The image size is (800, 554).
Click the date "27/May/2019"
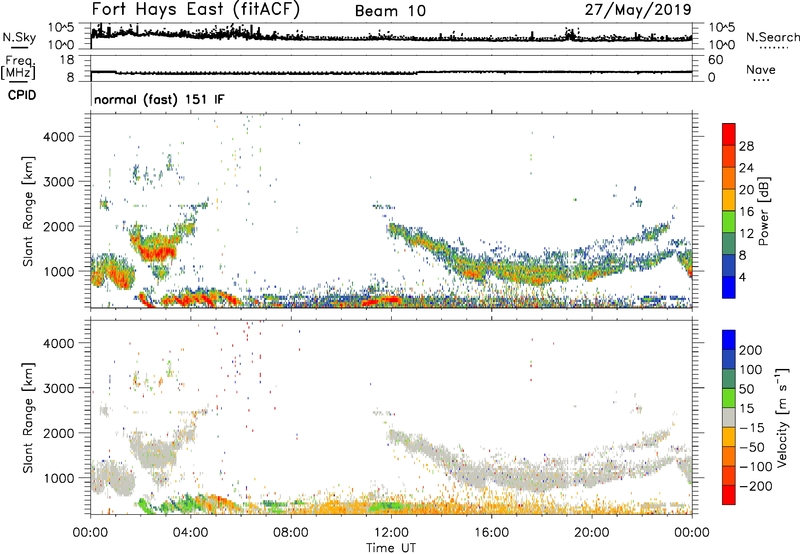638,10
